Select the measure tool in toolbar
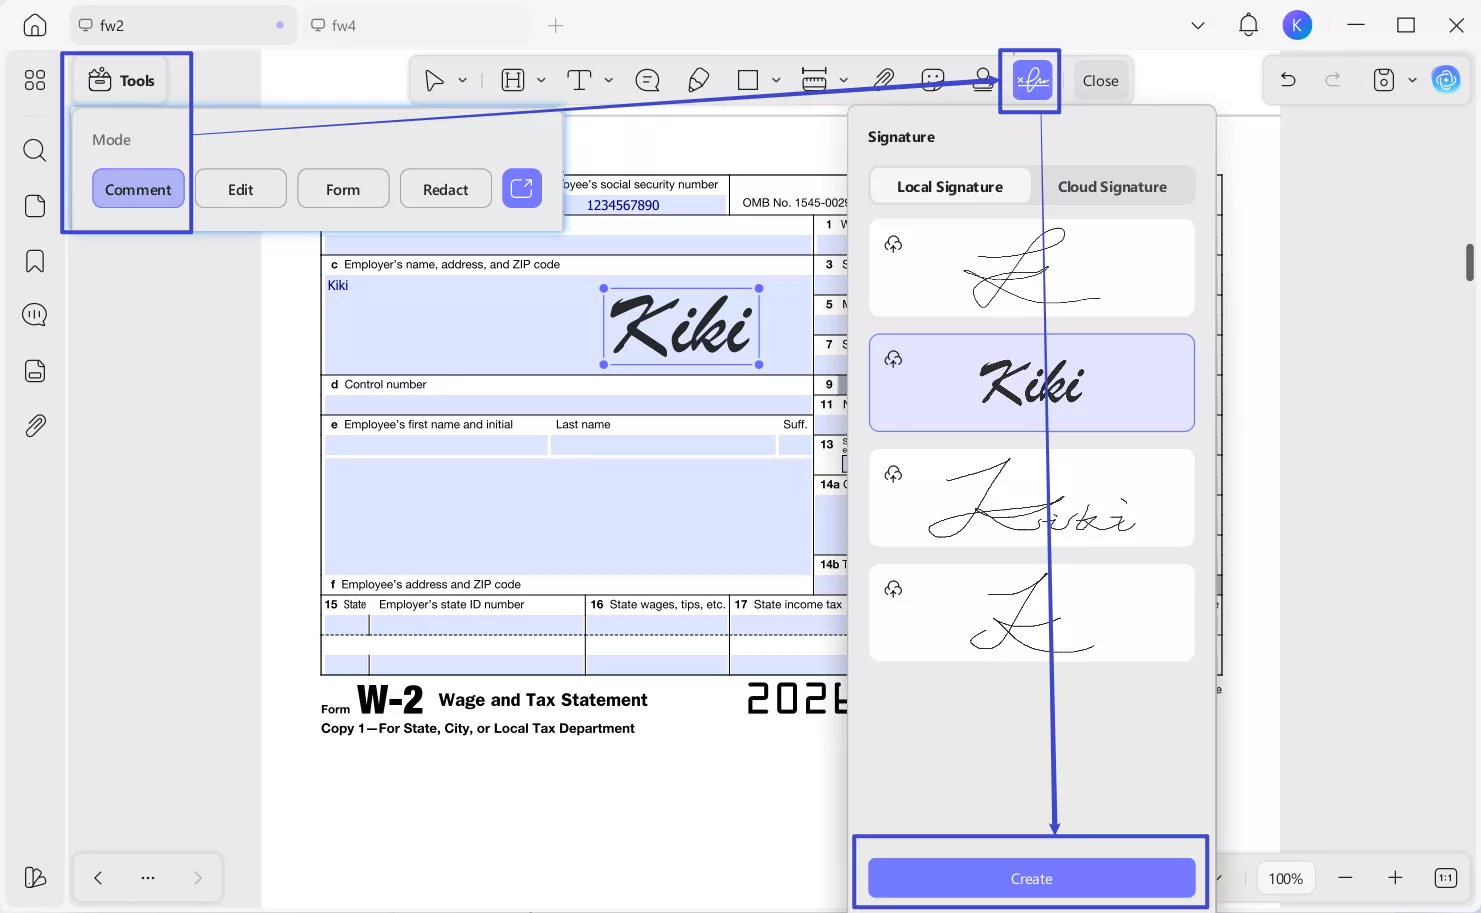Screen dimensions: 1481x913 click(x=815, y=80)
